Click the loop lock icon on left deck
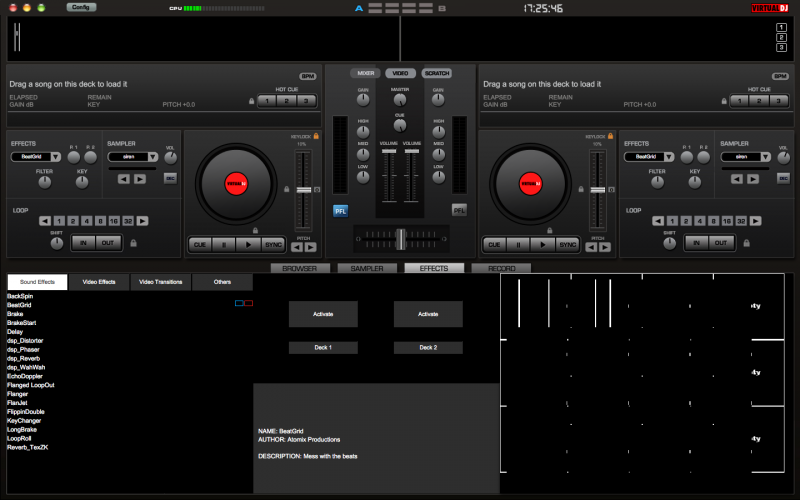The width and height of the screenshot is (800, 500). point(133,243)
